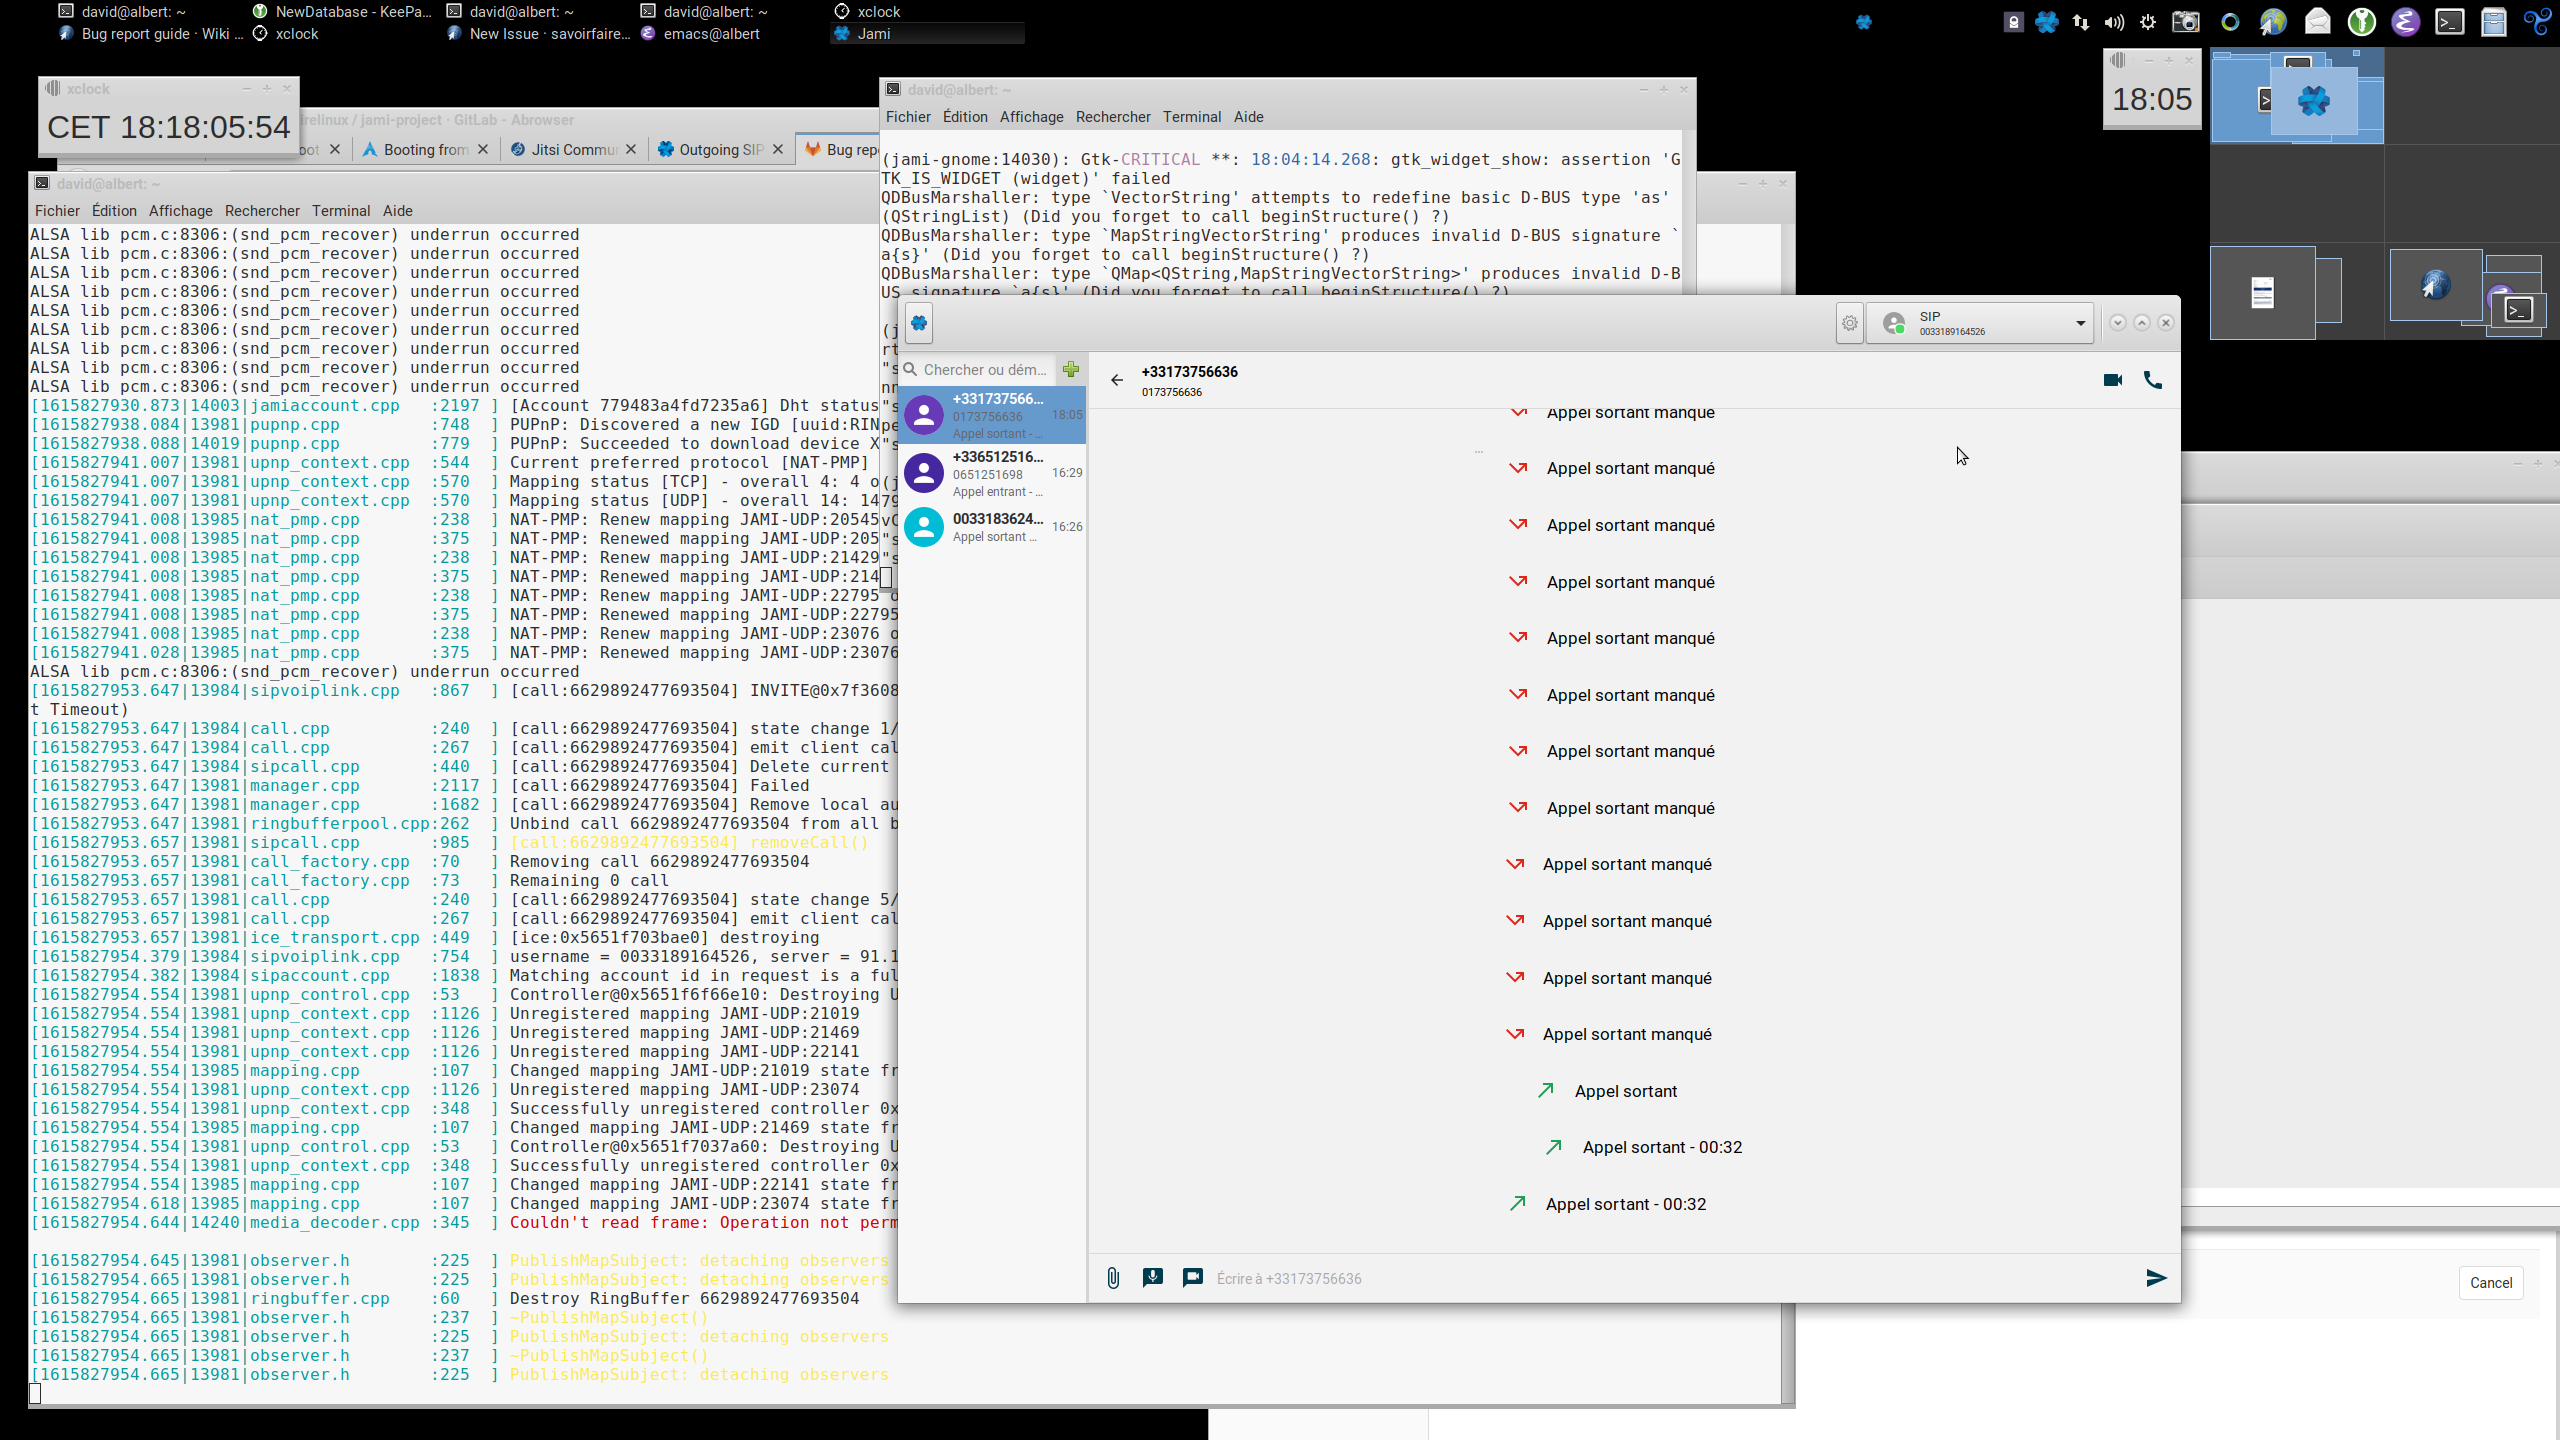Click the large Jami tray icon beside the lock
Viewport: 2560px width, 1440px height.
coord(2047,22)
